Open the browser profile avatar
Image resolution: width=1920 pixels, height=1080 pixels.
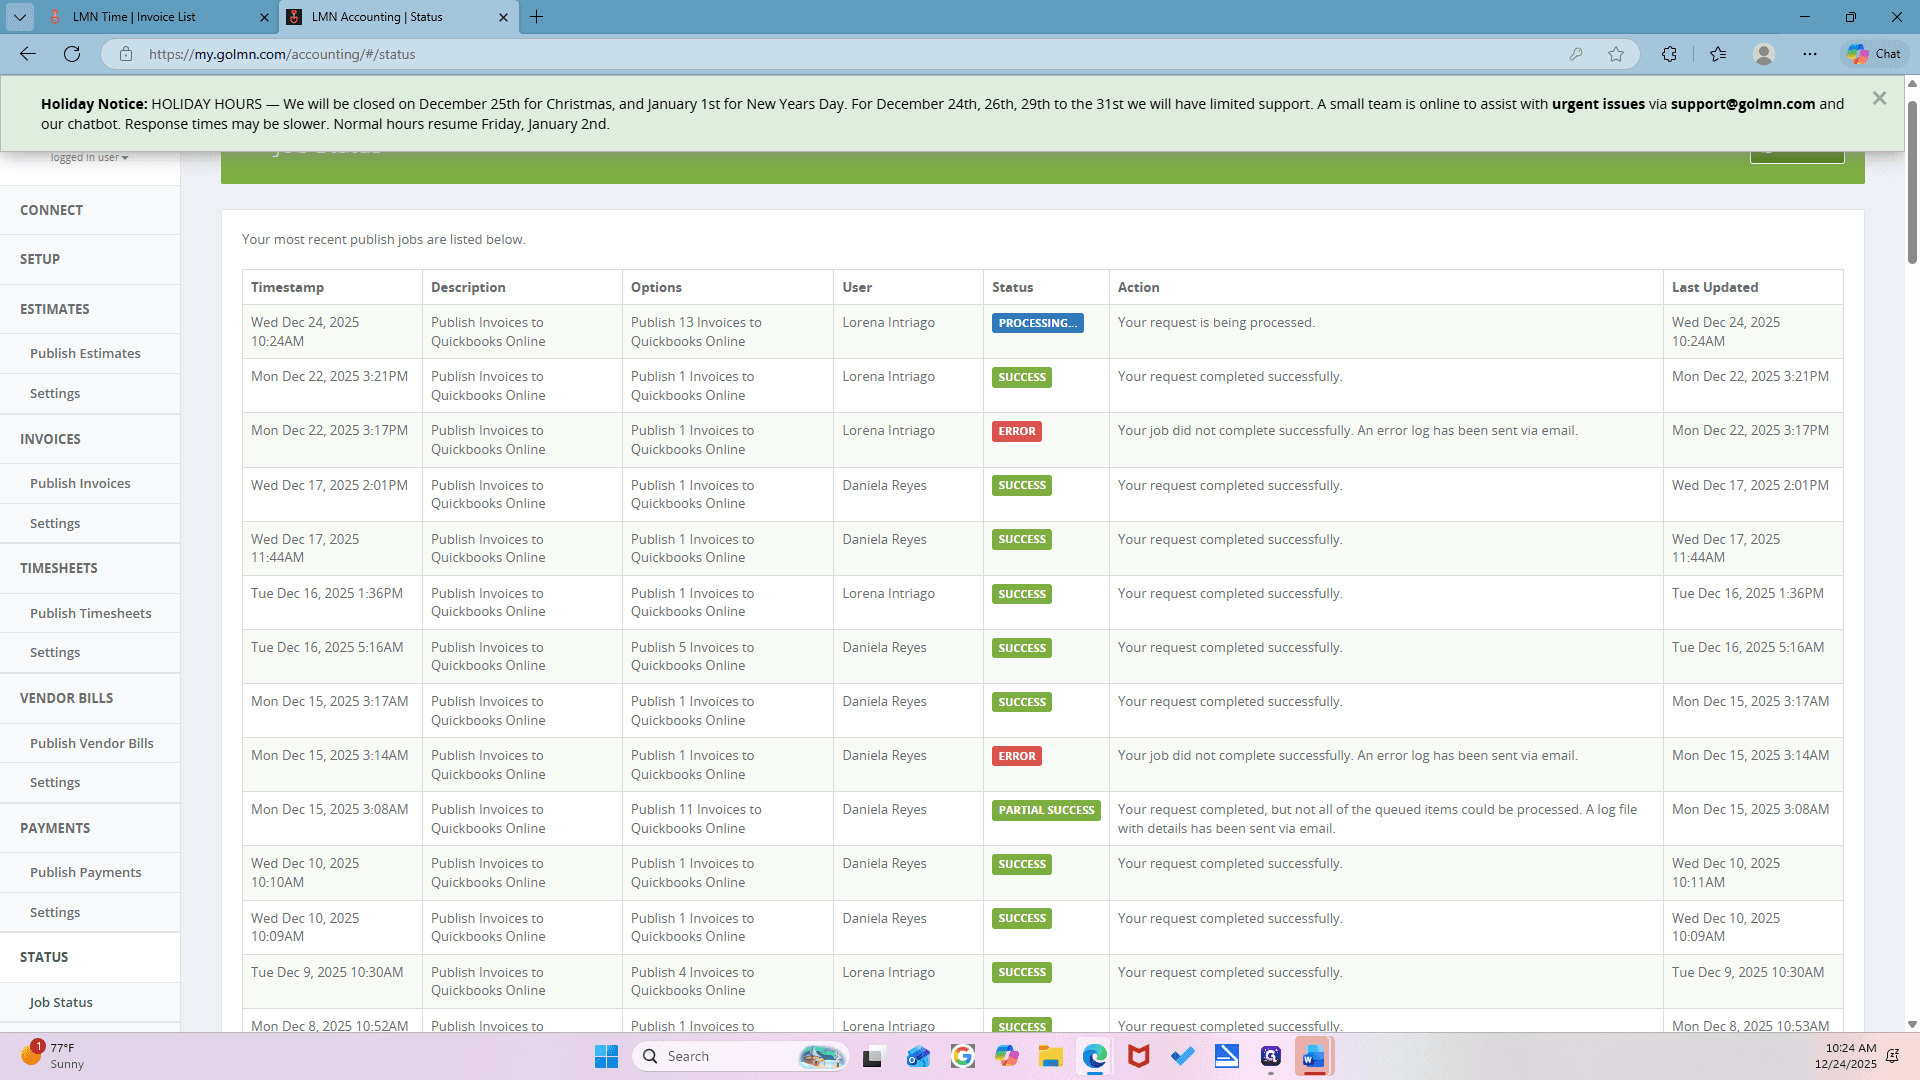tap(1764, 54)
